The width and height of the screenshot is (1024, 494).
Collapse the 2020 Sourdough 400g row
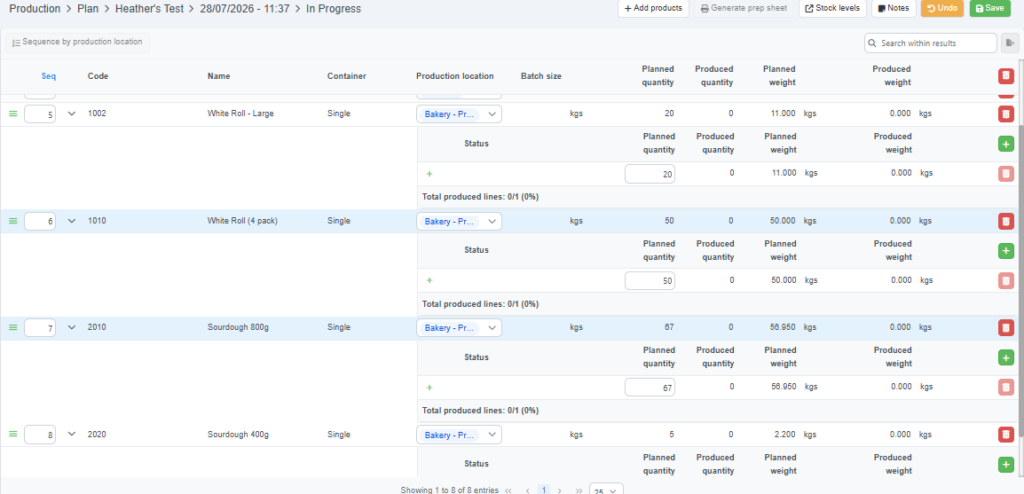tap(72, 434)
